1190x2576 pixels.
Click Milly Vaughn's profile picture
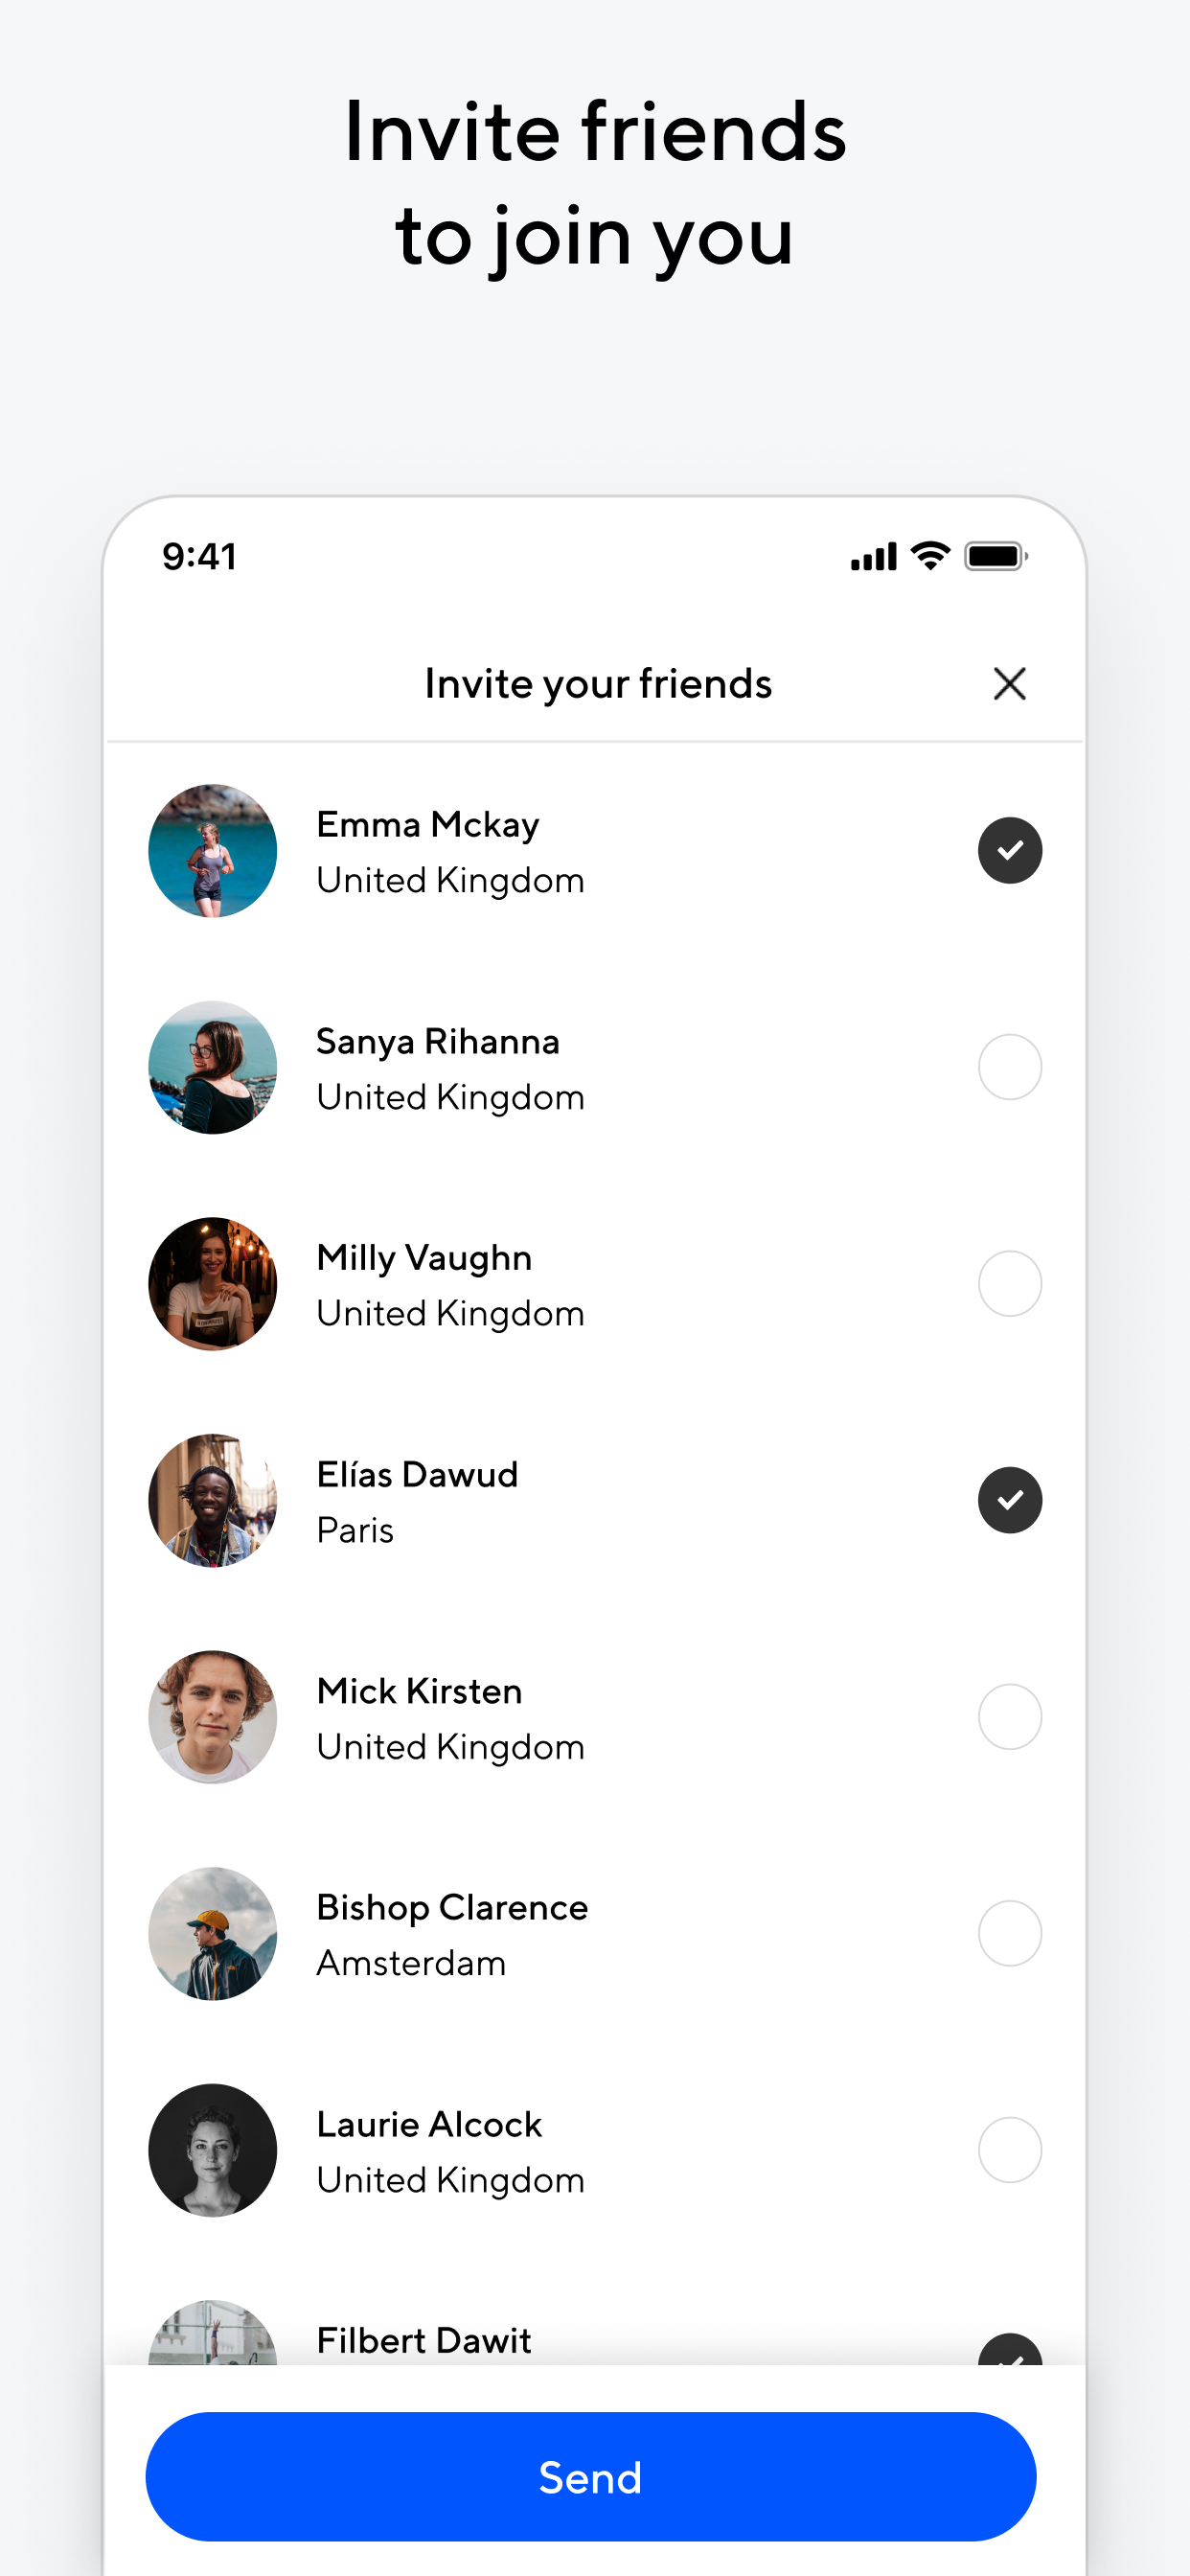[x=212, y=1284]
